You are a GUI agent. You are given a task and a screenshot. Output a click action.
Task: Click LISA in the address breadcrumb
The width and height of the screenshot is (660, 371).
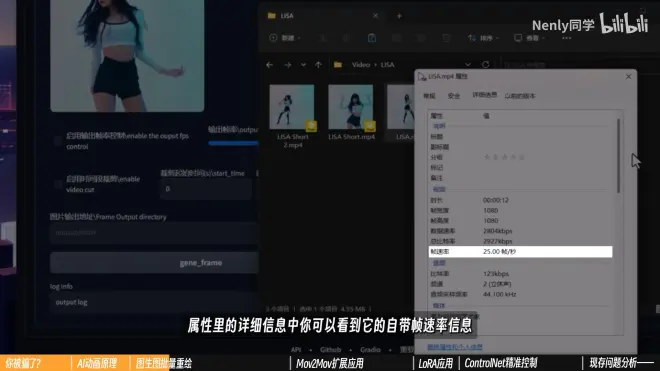tap(387, 65)
